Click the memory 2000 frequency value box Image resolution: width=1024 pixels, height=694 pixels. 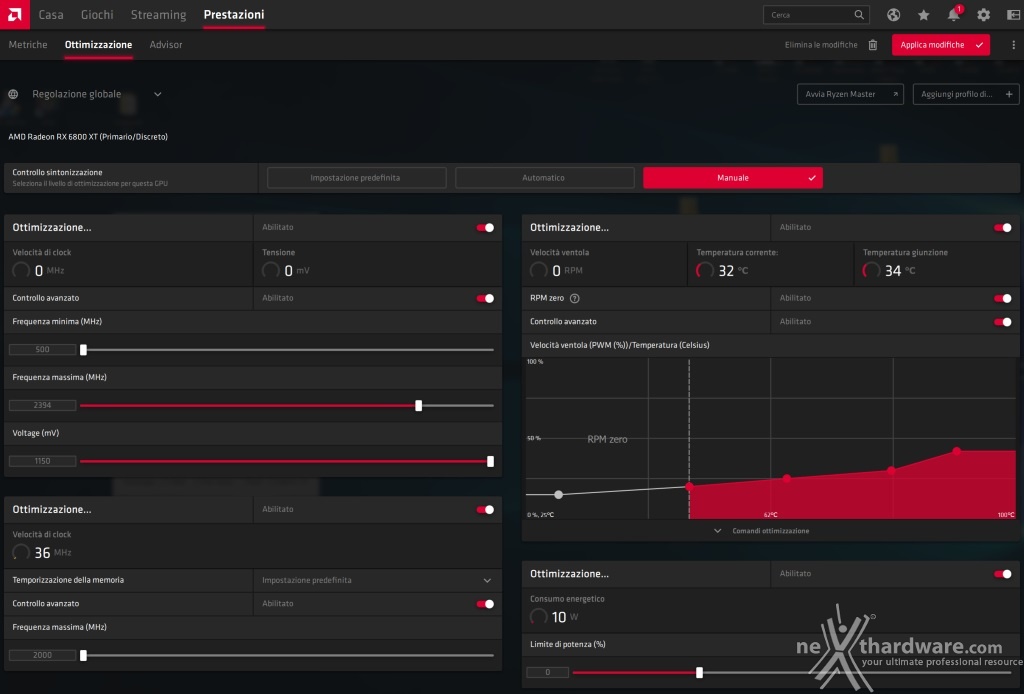click(42, 655)
